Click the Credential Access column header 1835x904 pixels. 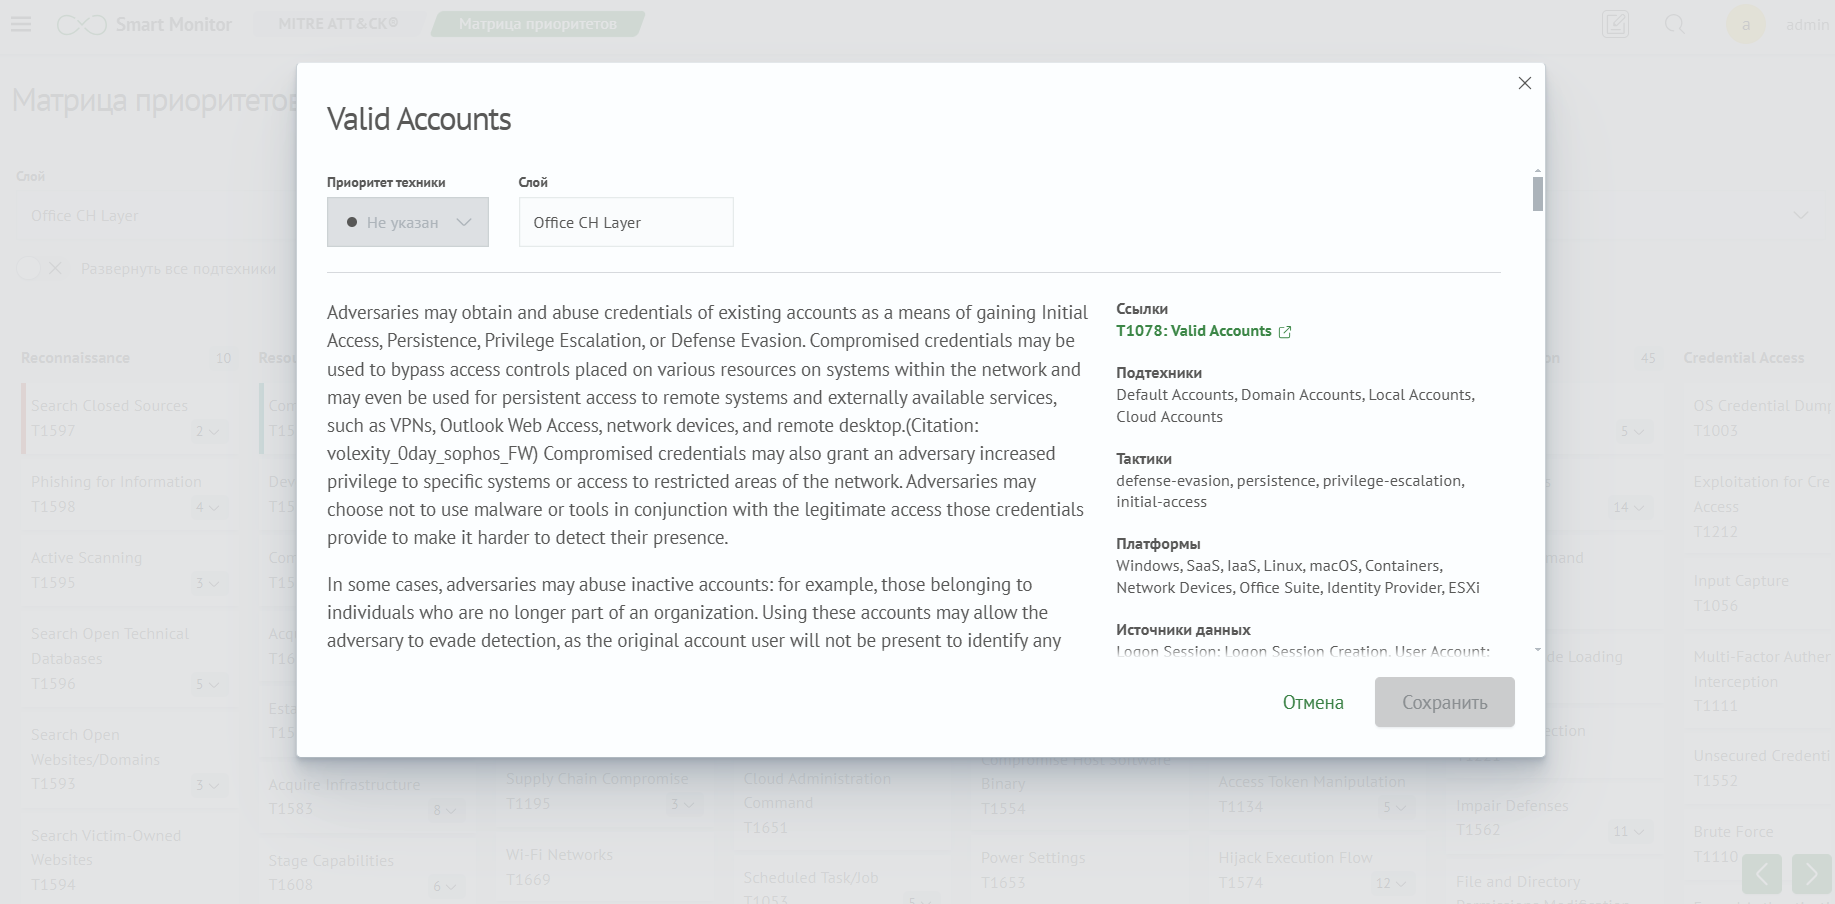click(1743, 358)
